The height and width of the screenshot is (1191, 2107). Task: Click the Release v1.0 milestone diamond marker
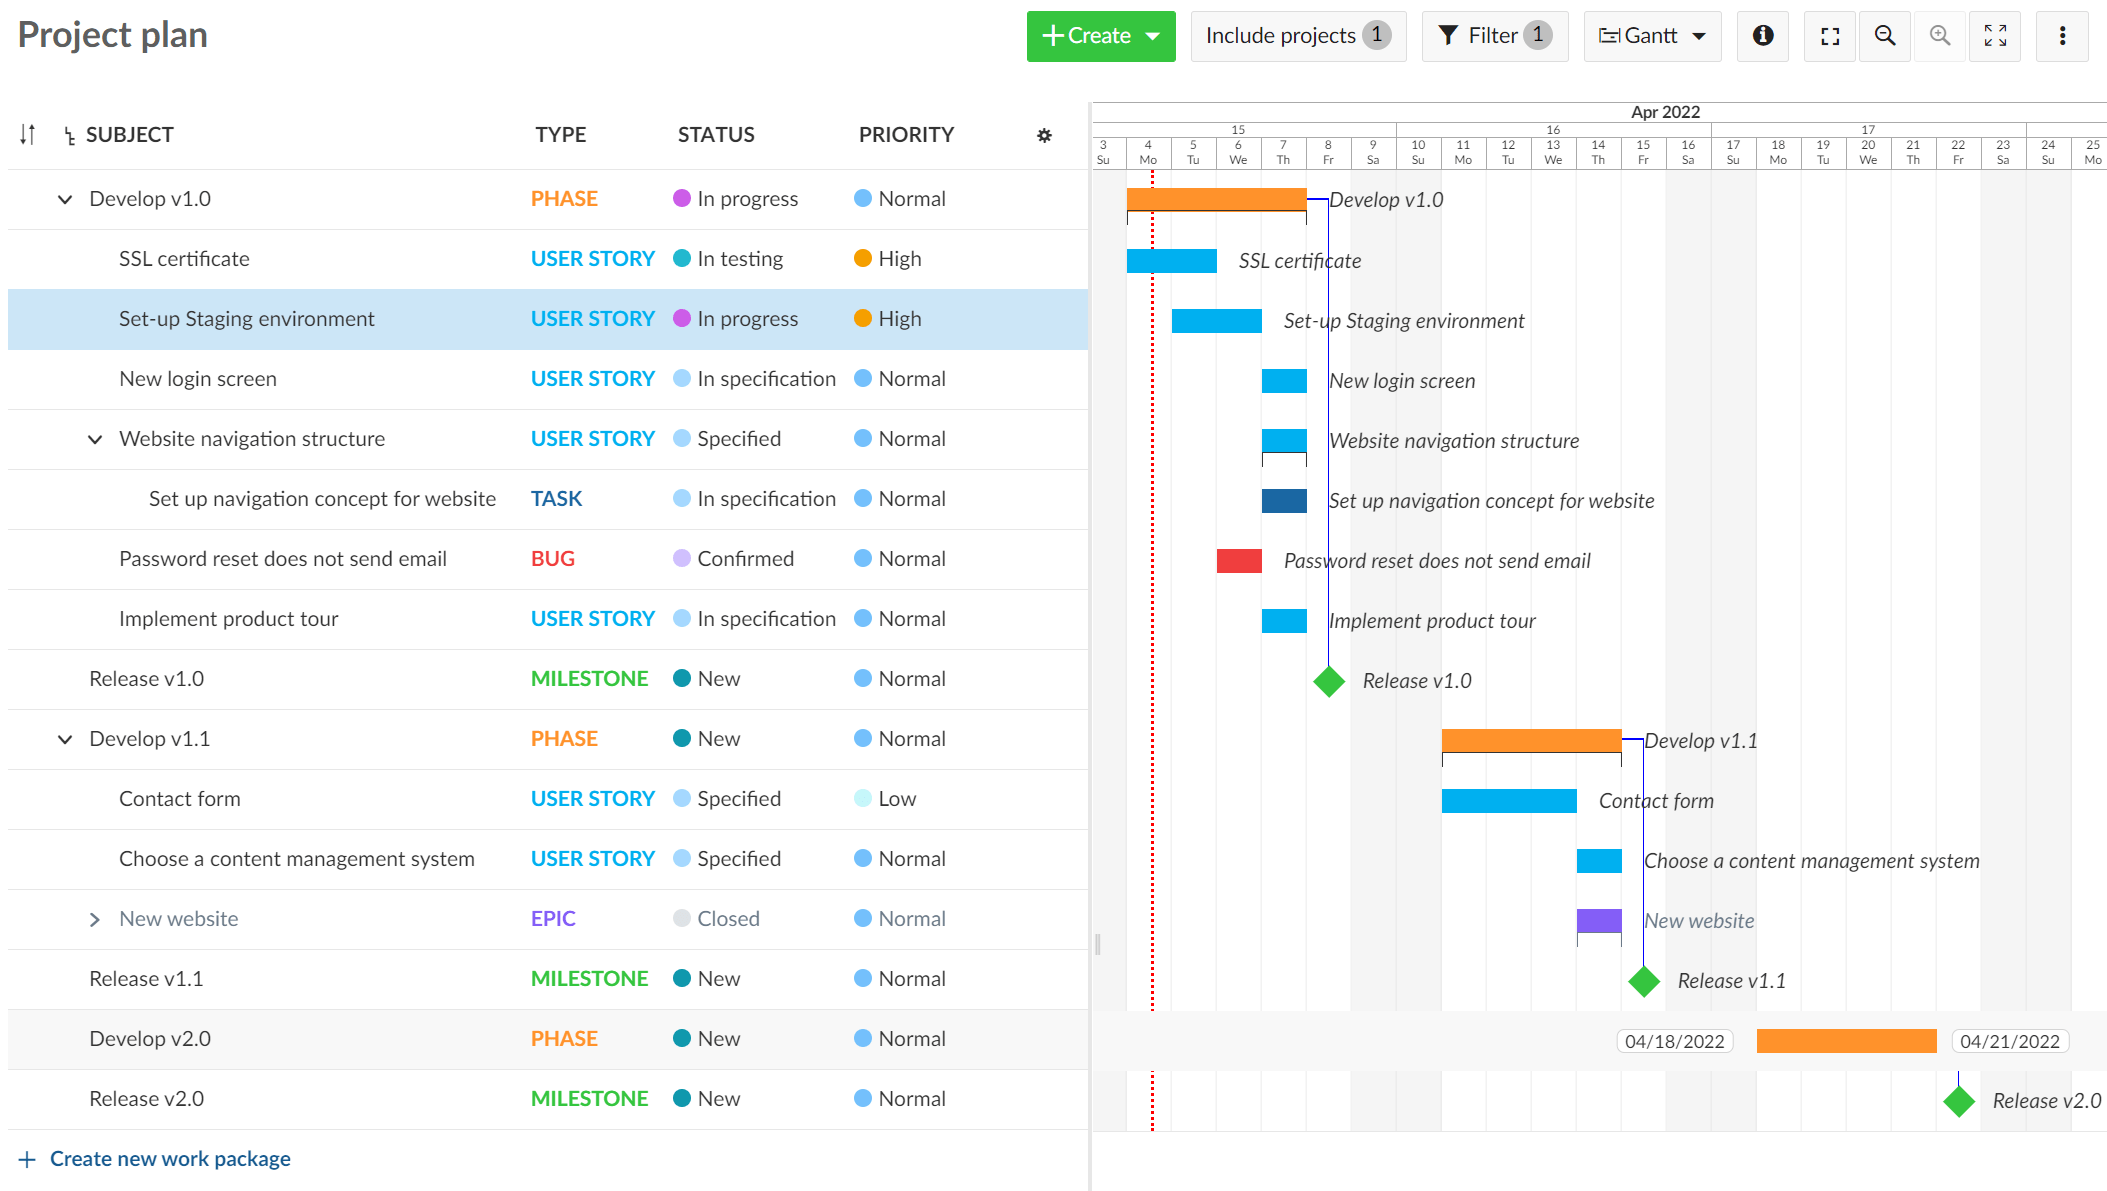coord(1327,679)
